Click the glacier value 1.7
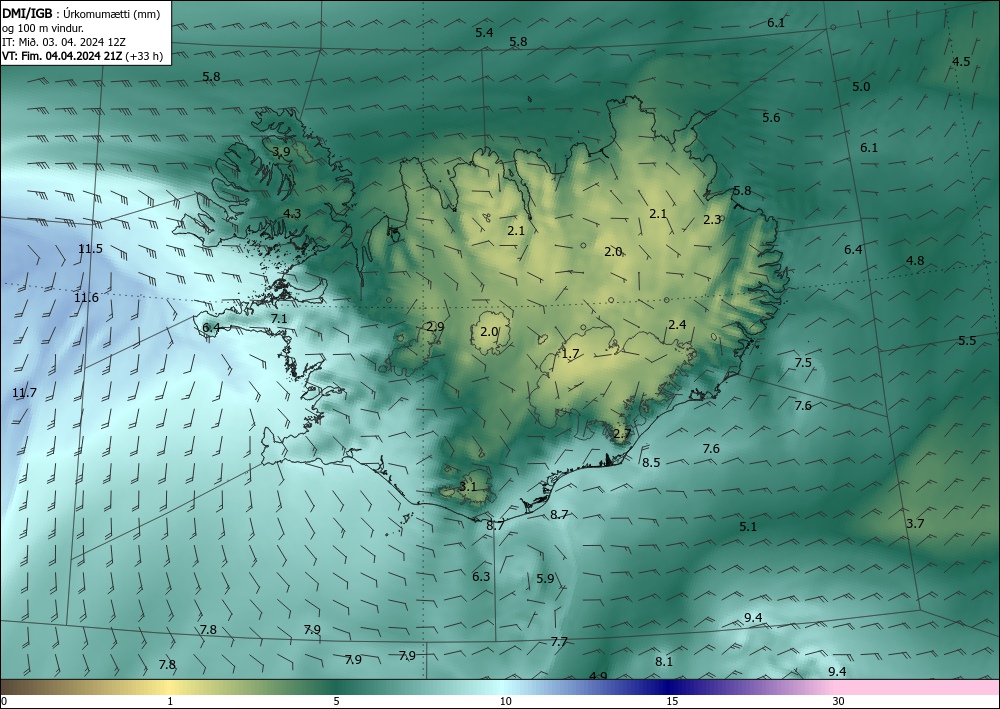 point(570,354)
